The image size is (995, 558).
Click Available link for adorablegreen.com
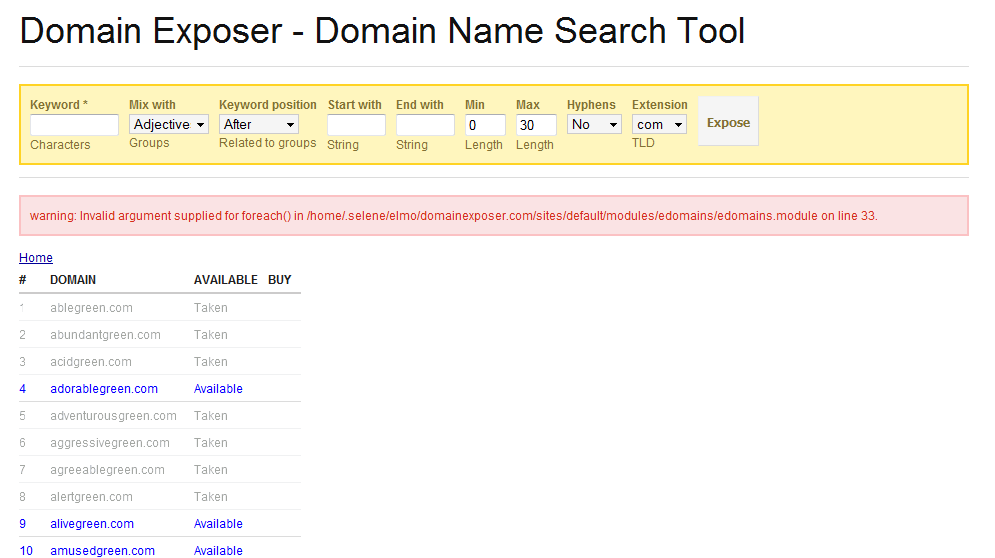[x=218, y=389]
